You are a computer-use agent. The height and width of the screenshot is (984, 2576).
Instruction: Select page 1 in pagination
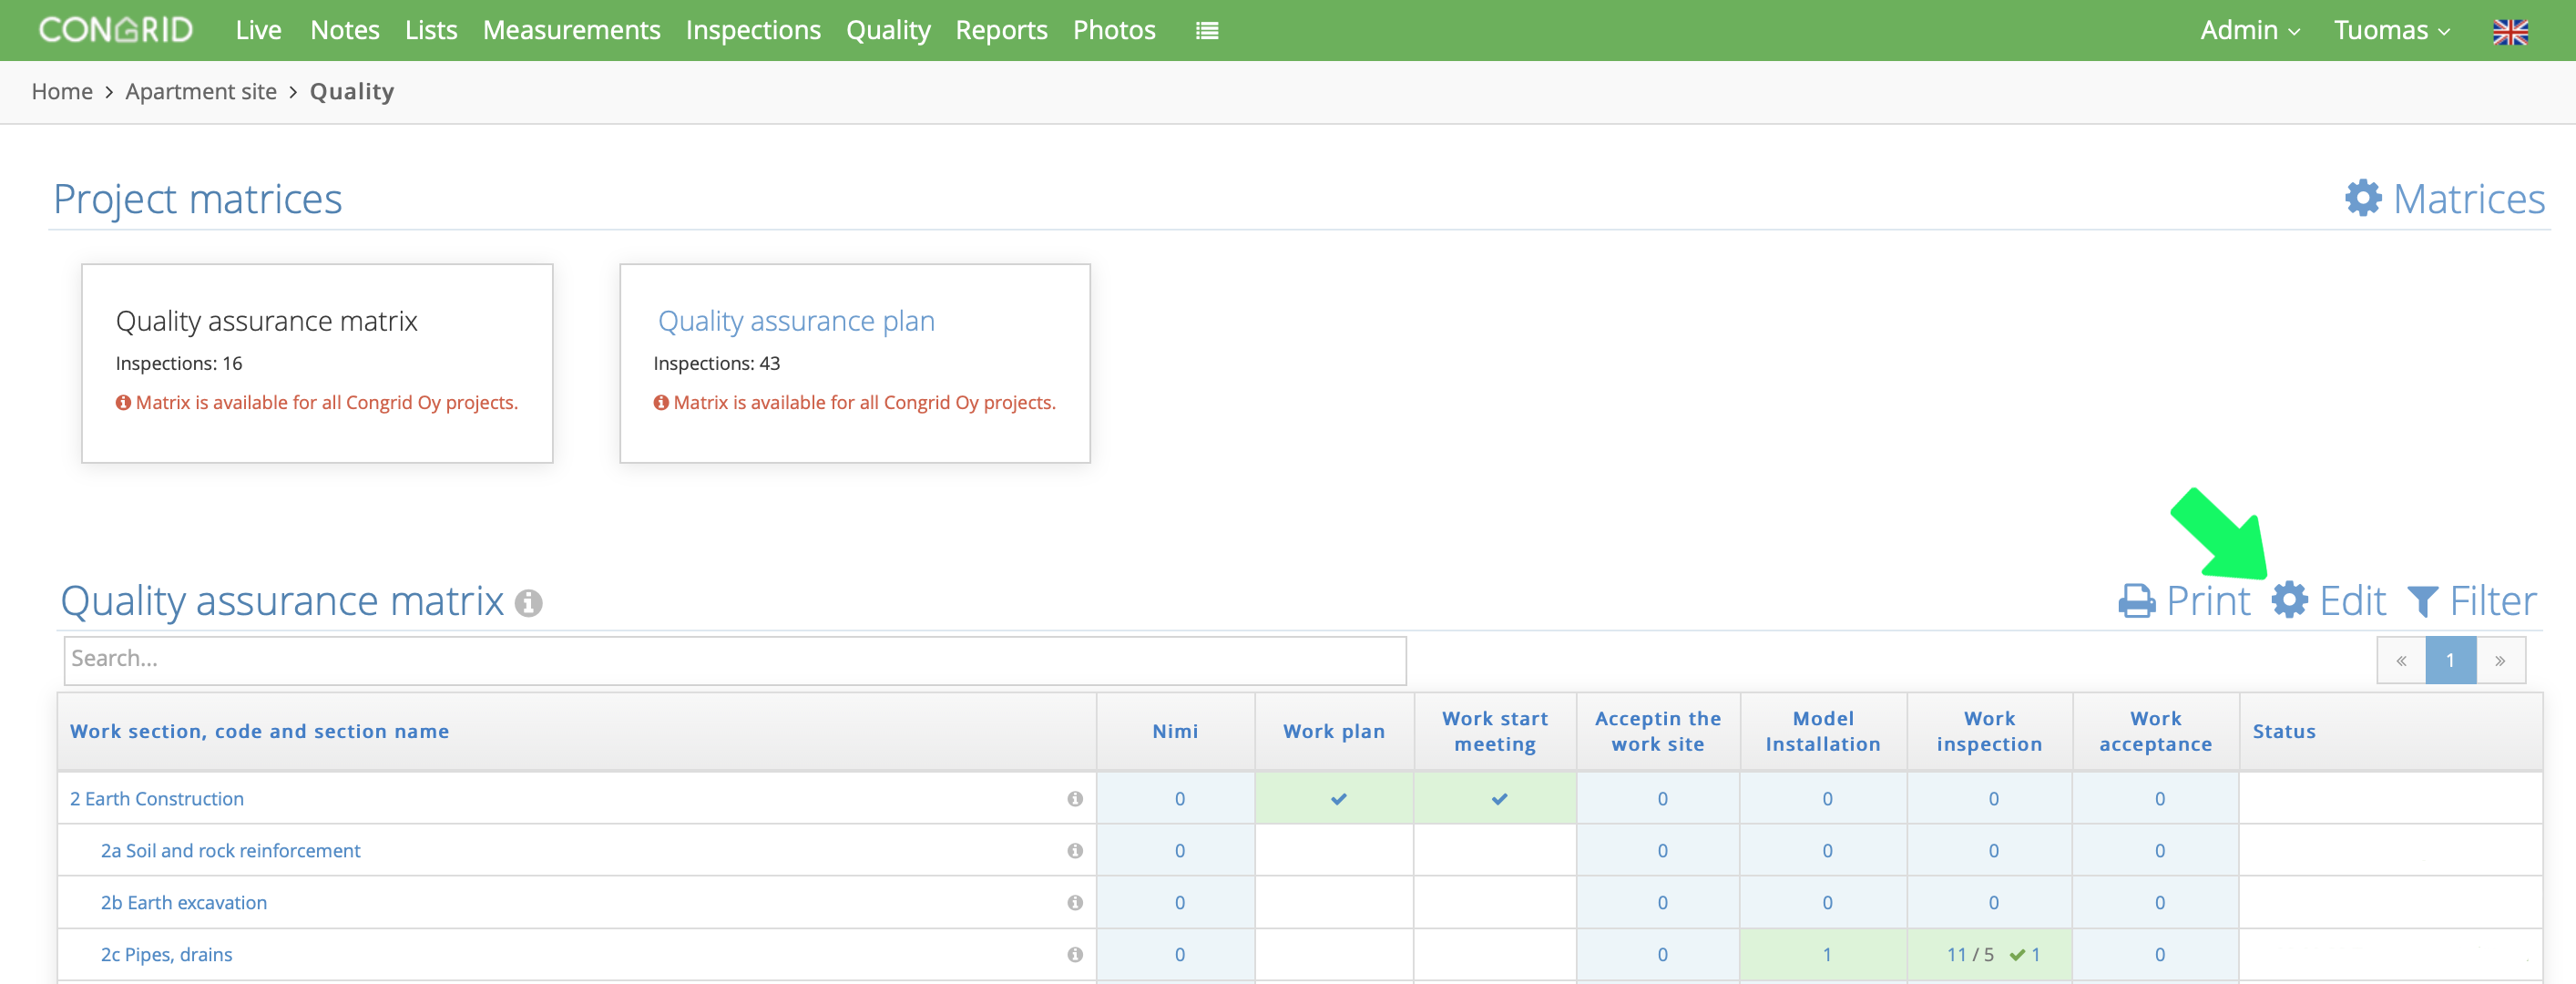[2450, 660]
